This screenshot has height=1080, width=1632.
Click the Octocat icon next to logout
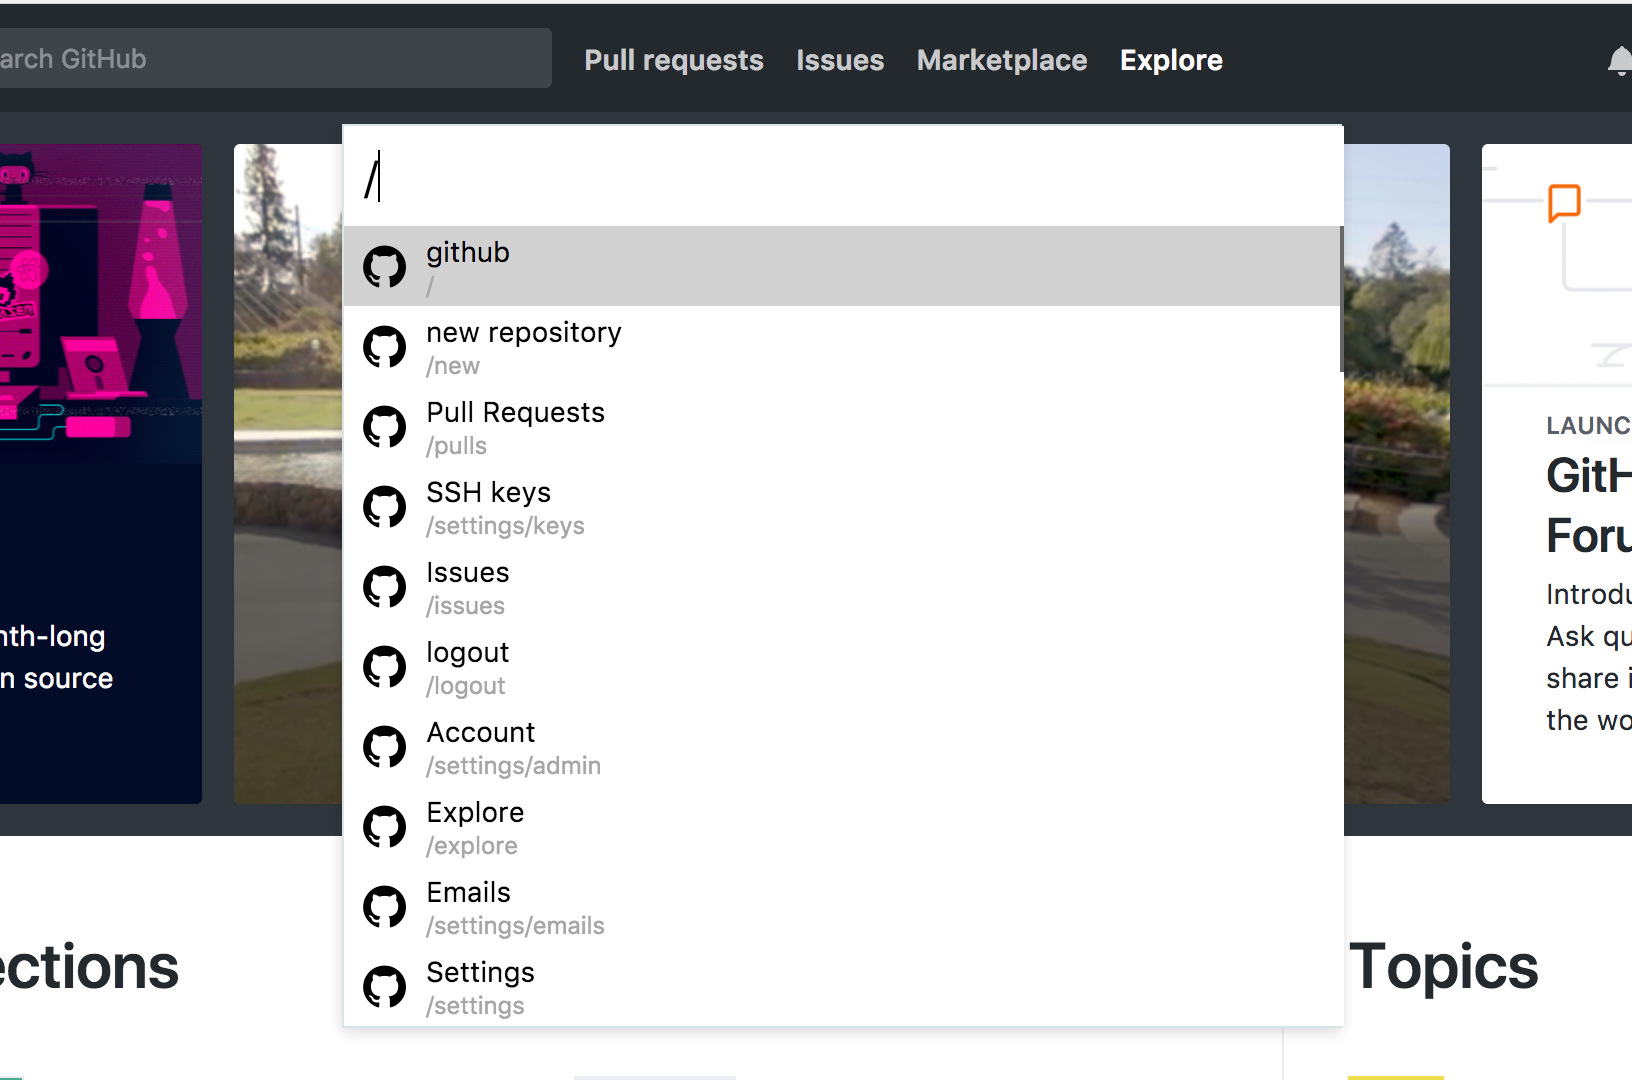(384, 667)
